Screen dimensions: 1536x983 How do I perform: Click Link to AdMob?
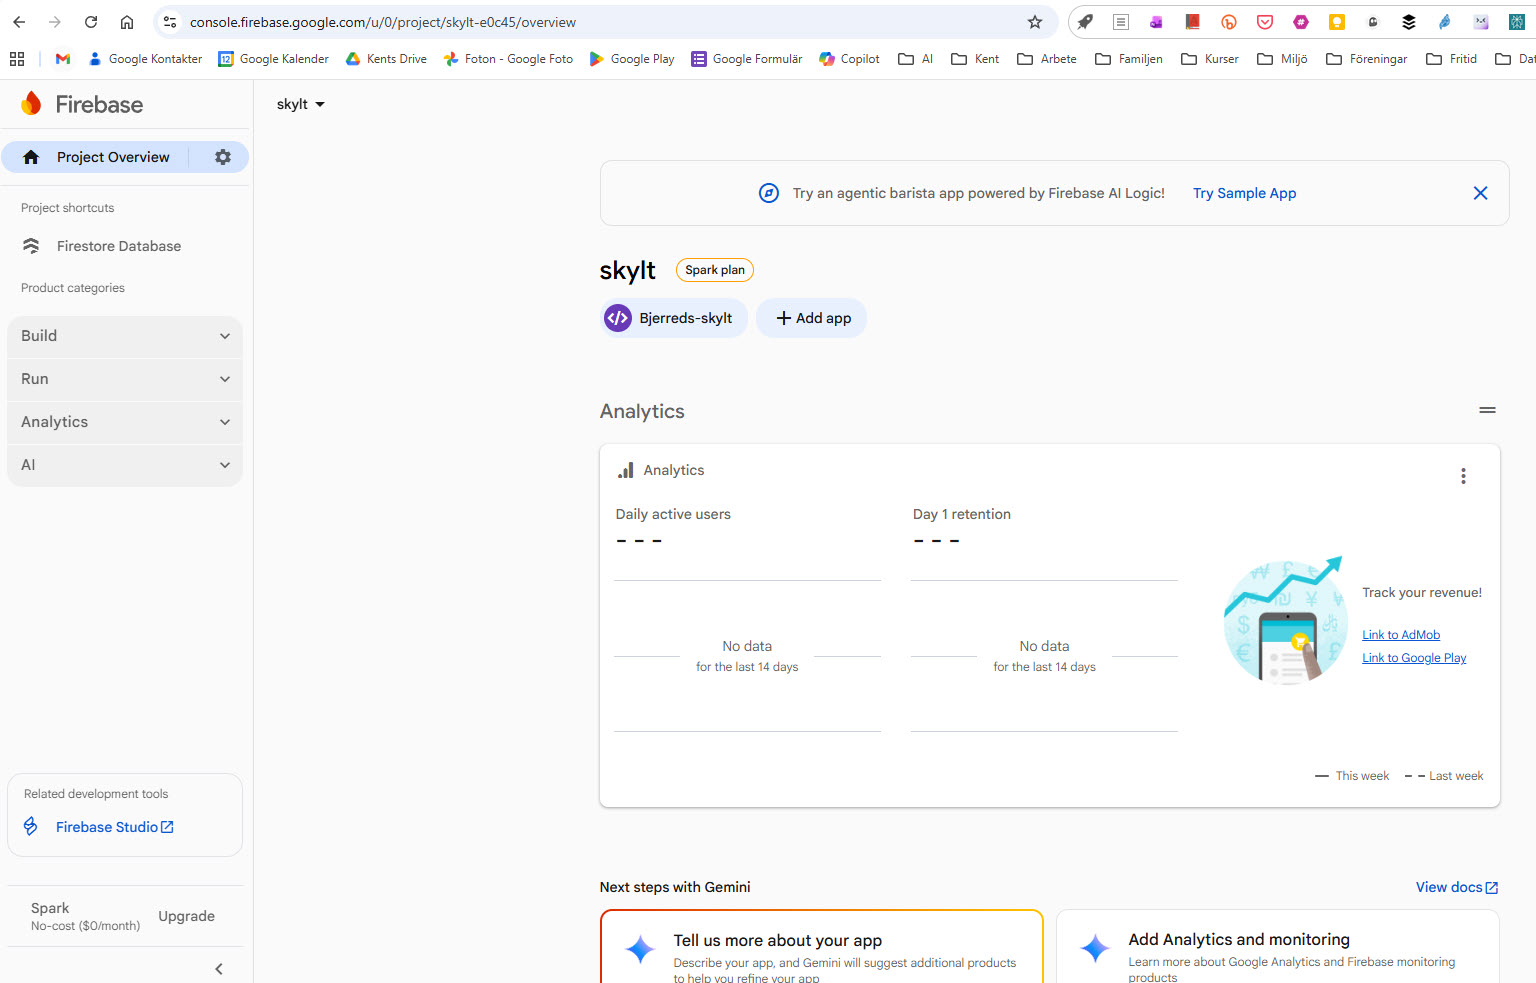pyautogui.click(x=1401, y=635)
